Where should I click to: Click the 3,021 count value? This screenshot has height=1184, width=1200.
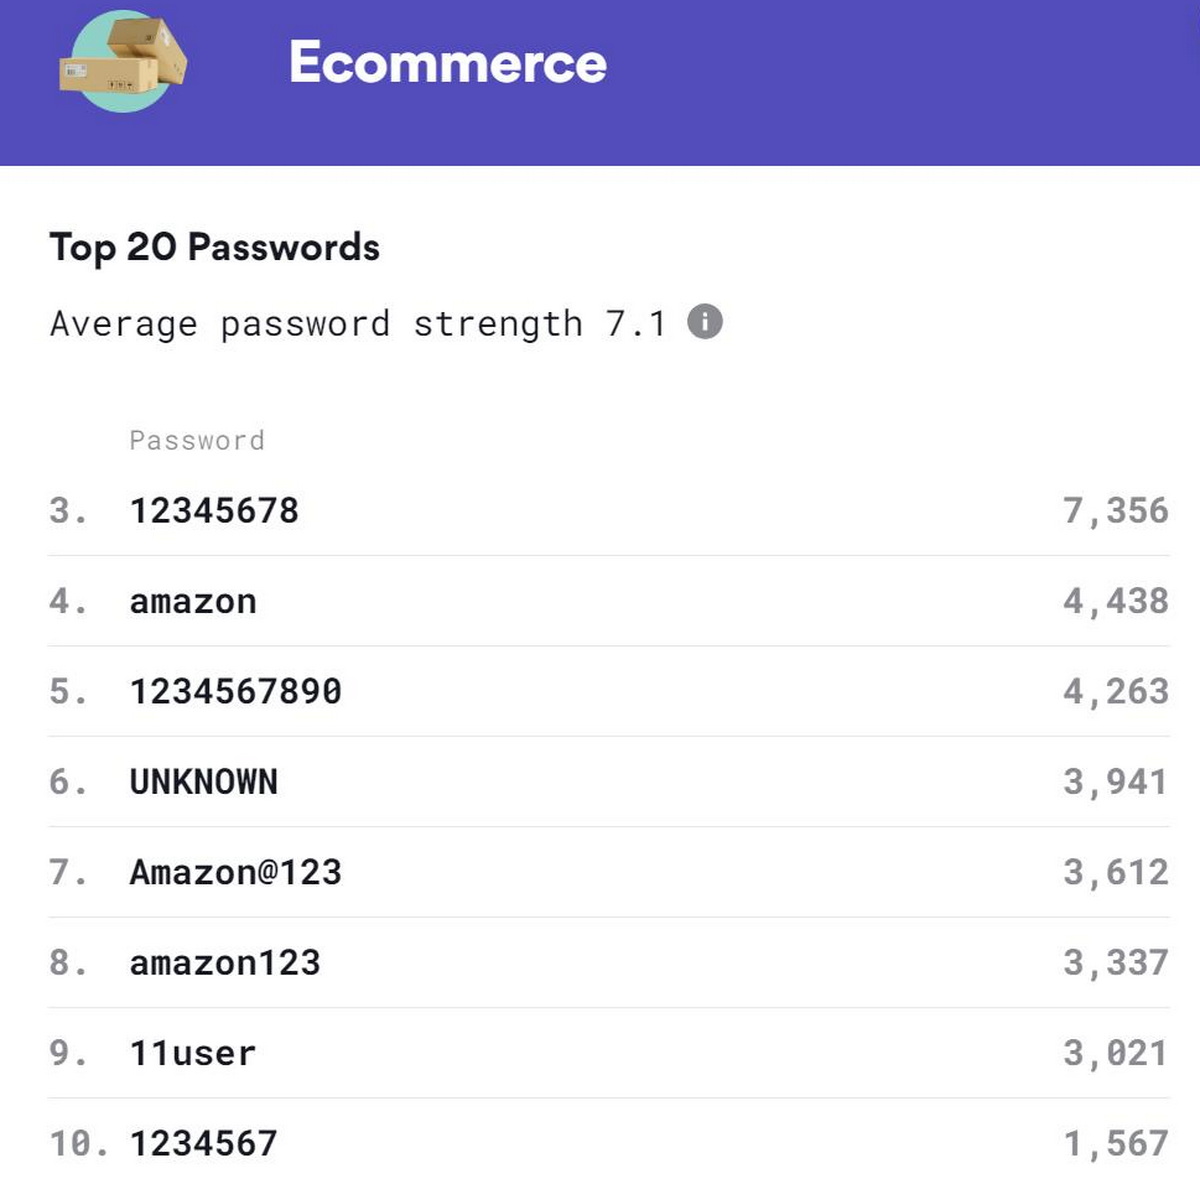[x=1115, y=1053]
